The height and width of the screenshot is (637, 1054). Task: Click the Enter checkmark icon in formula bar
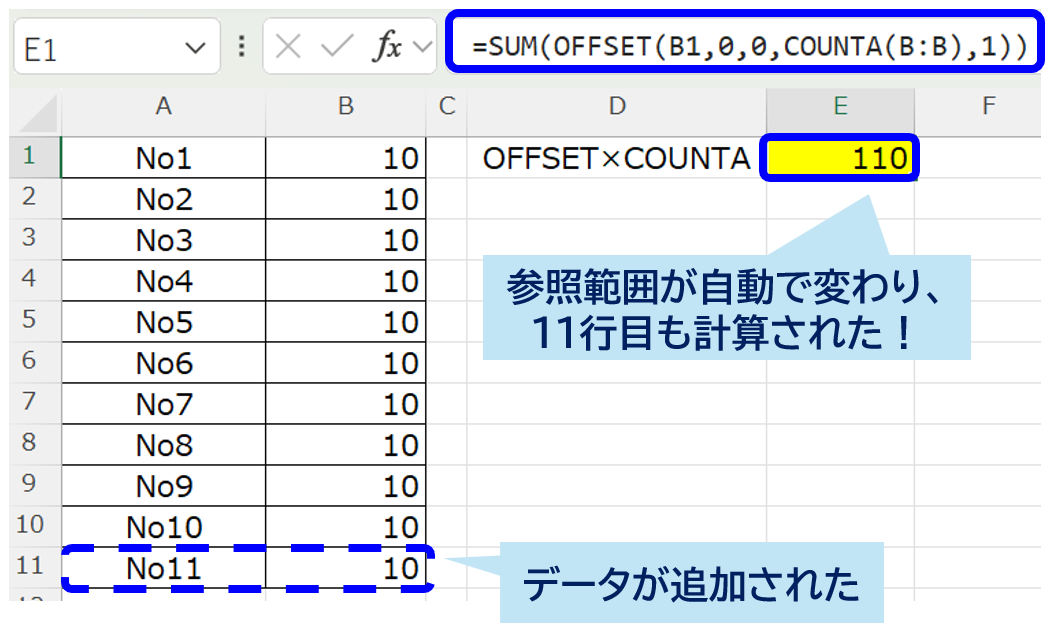coord(337,48)
